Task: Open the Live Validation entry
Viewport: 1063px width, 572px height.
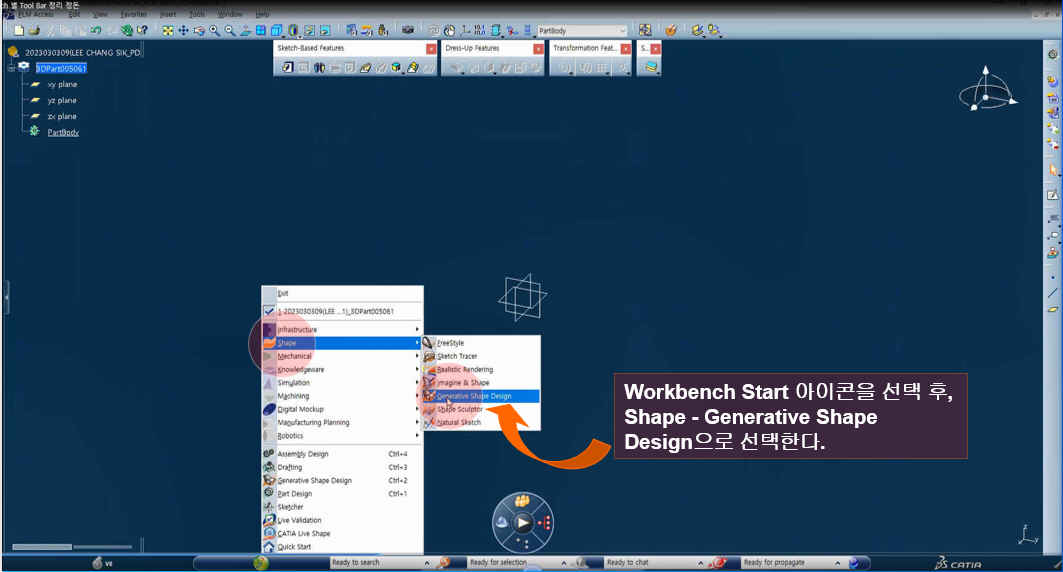Action: [x=342, y=520]
